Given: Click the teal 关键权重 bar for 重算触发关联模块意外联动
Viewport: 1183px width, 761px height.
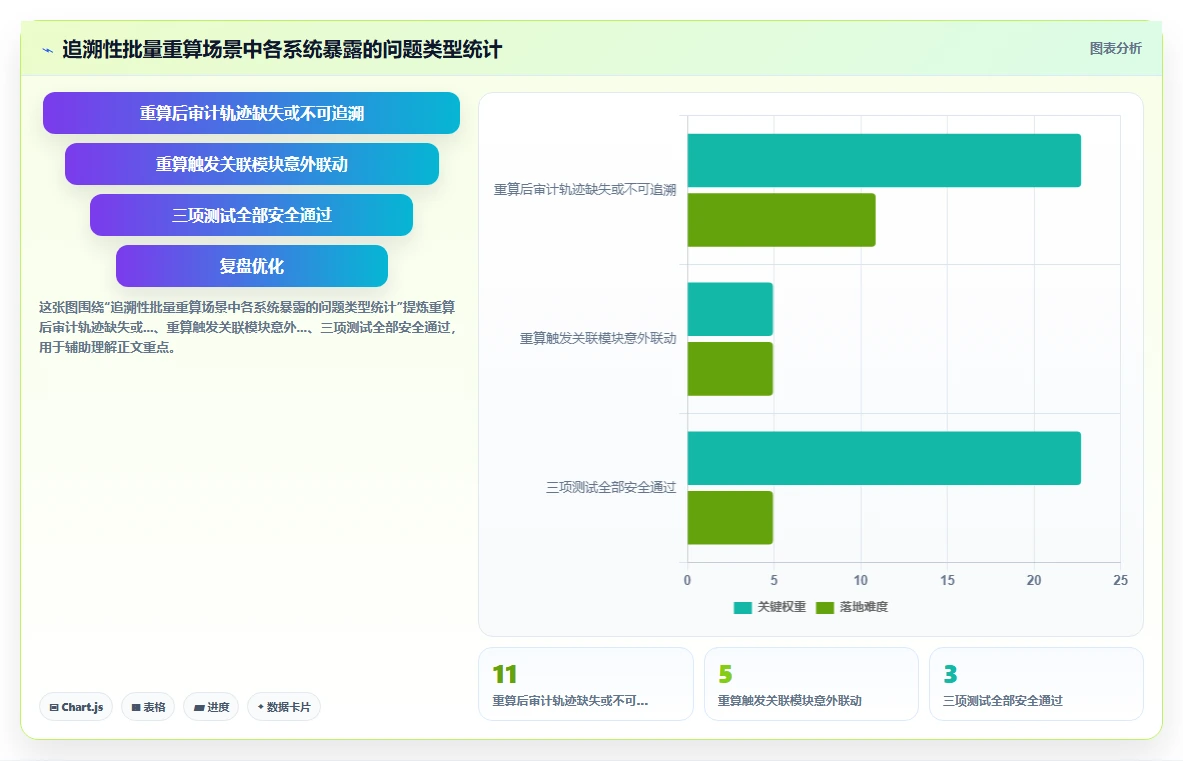Looking at the screenshot, I should point(730,309).
